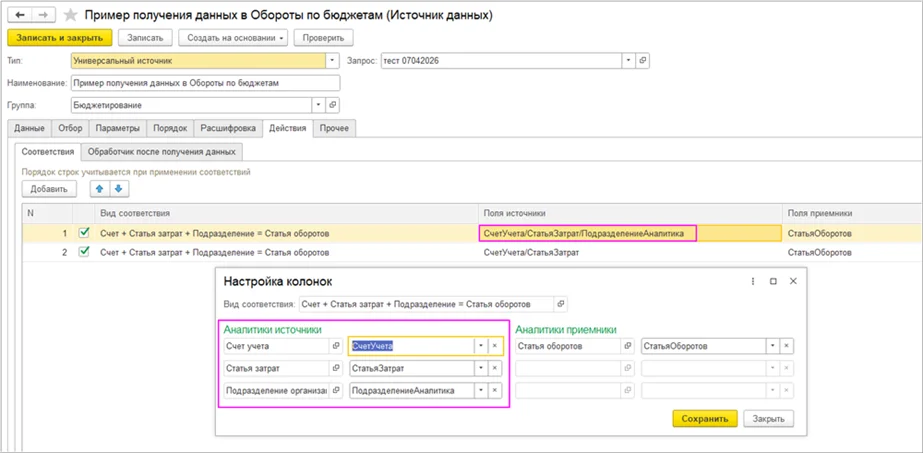
Task: Expand the СтатьяОборотов field dropdown
Action: tap(772, 347)
